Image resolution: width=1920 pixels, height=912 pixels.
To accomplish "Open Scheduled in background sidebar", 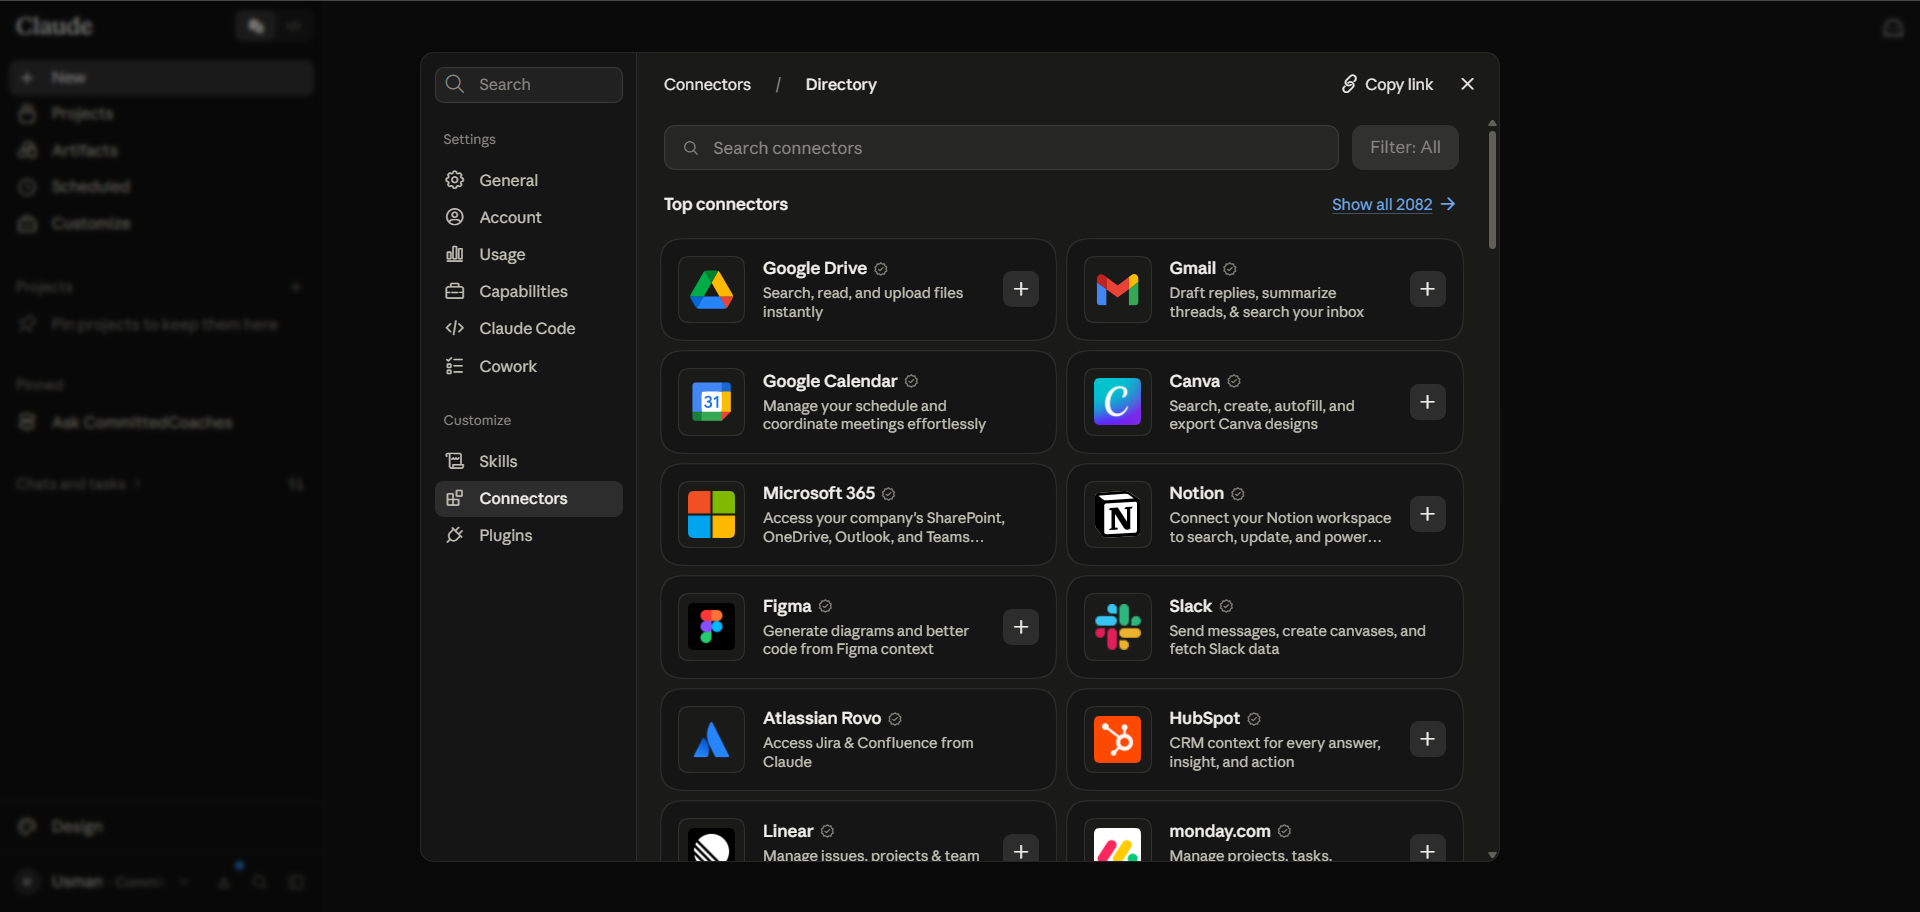I will 162,187.
